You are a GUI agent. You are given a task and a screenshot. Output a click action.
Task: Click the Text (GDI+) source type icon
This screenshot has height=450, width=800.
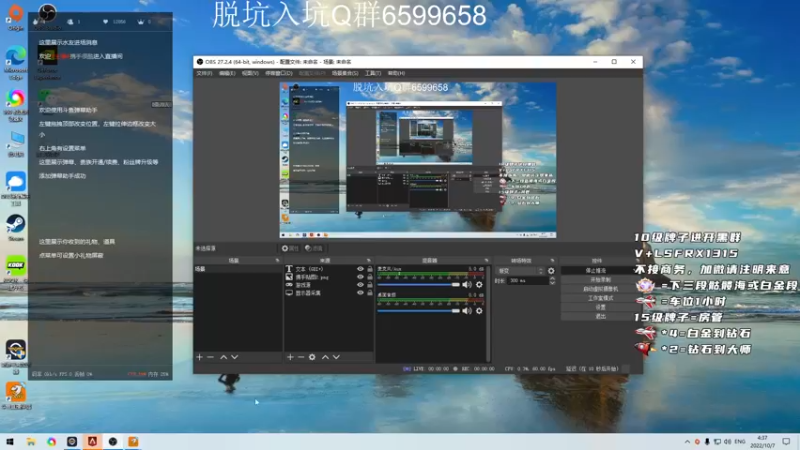289,269
